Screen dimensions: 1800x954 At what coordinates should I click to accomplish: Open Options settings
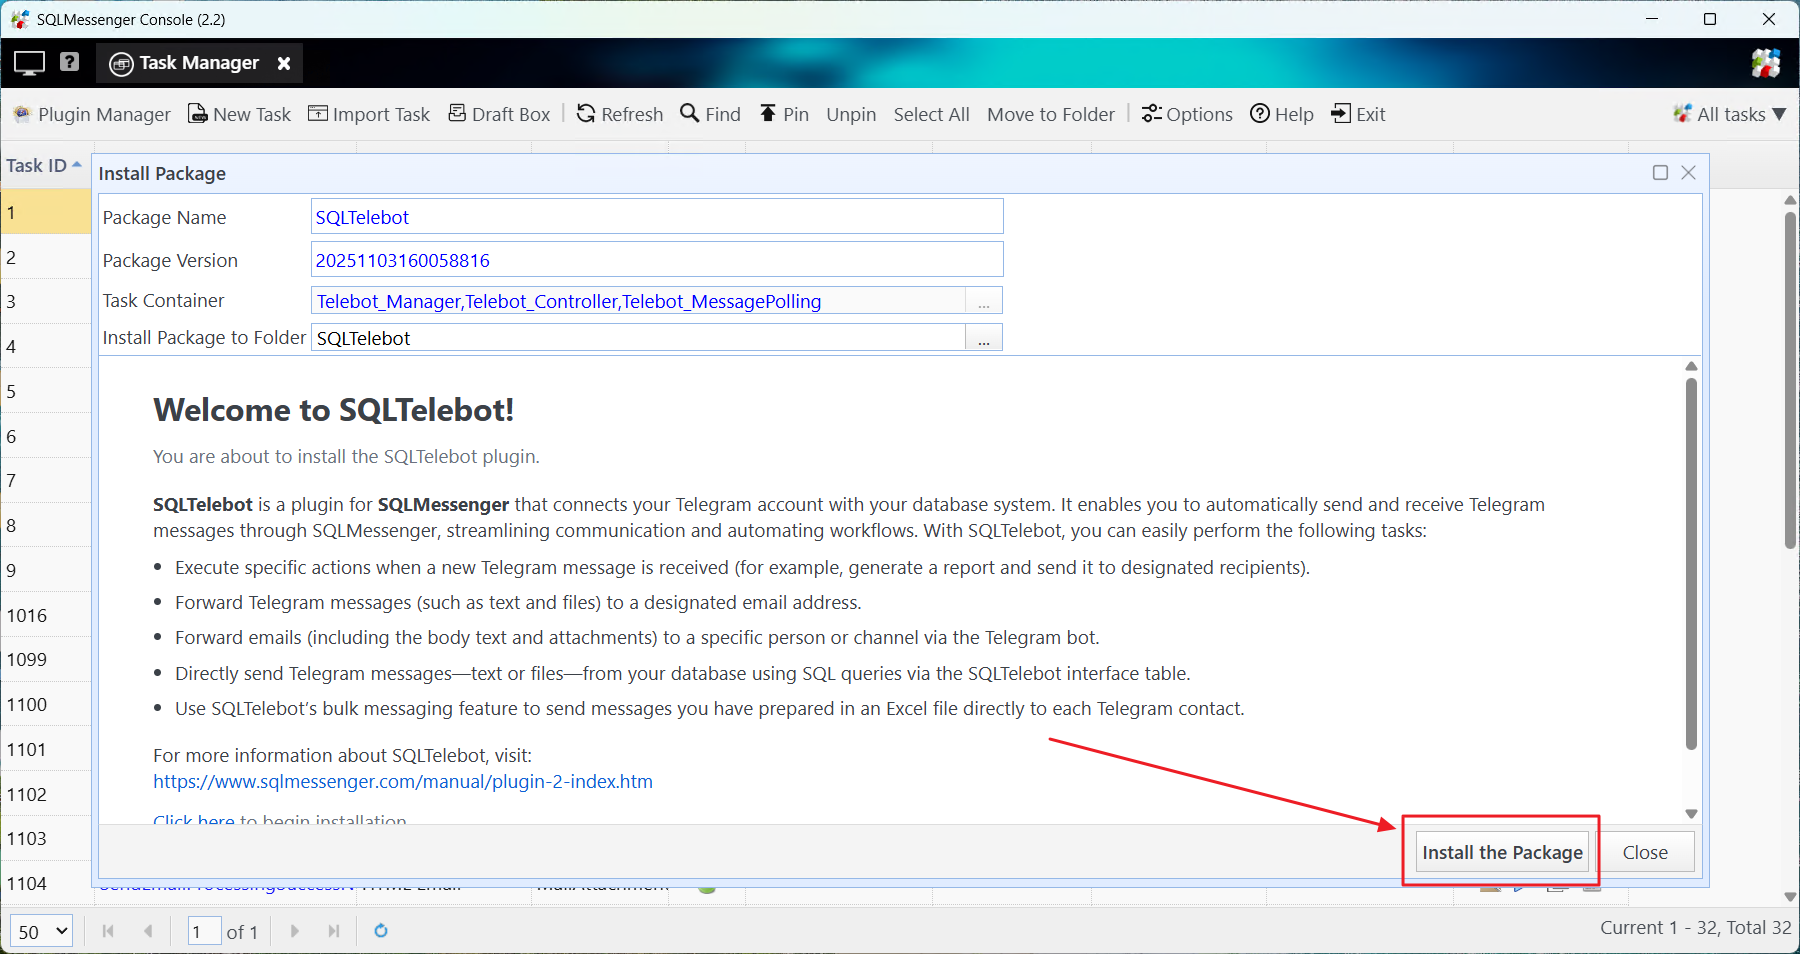click(x=1187, y=114)
